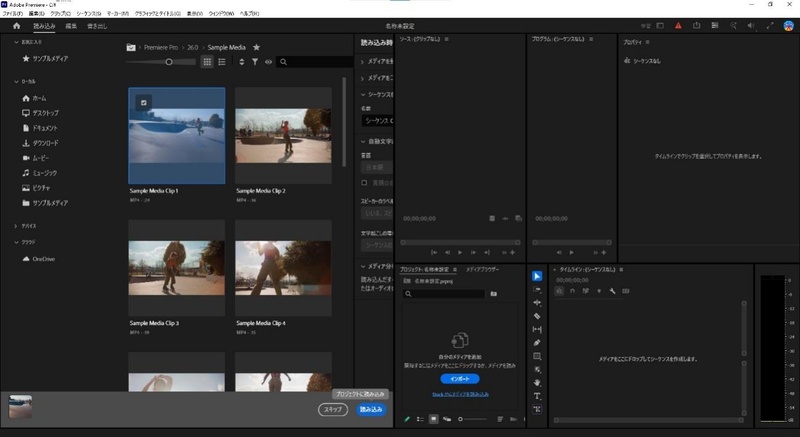
Task: Click the audio speaker icon in header
Action: coord(751,25)
